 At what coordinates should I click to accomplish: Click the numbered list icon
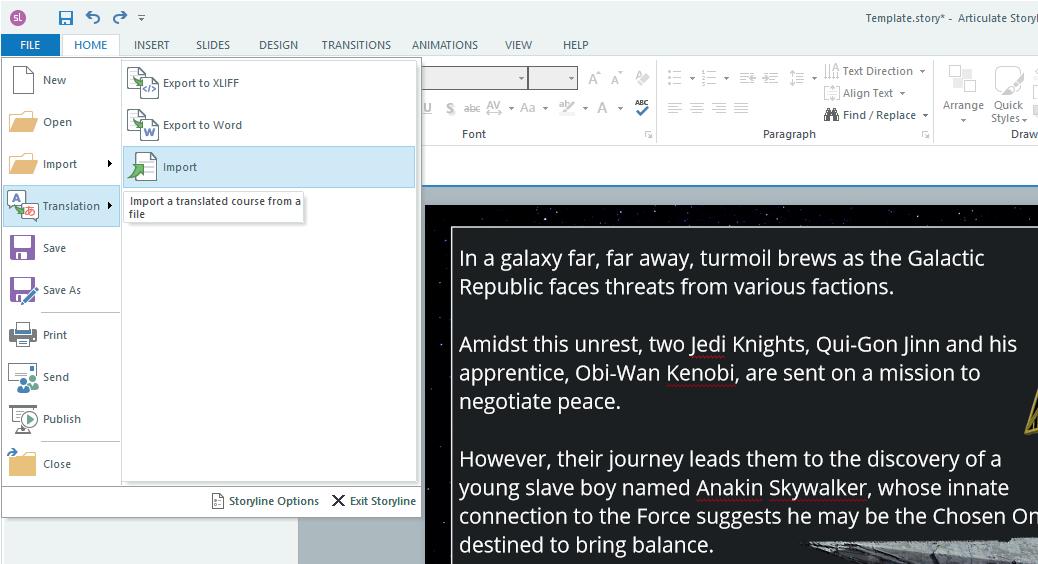(x=709, y=78)
